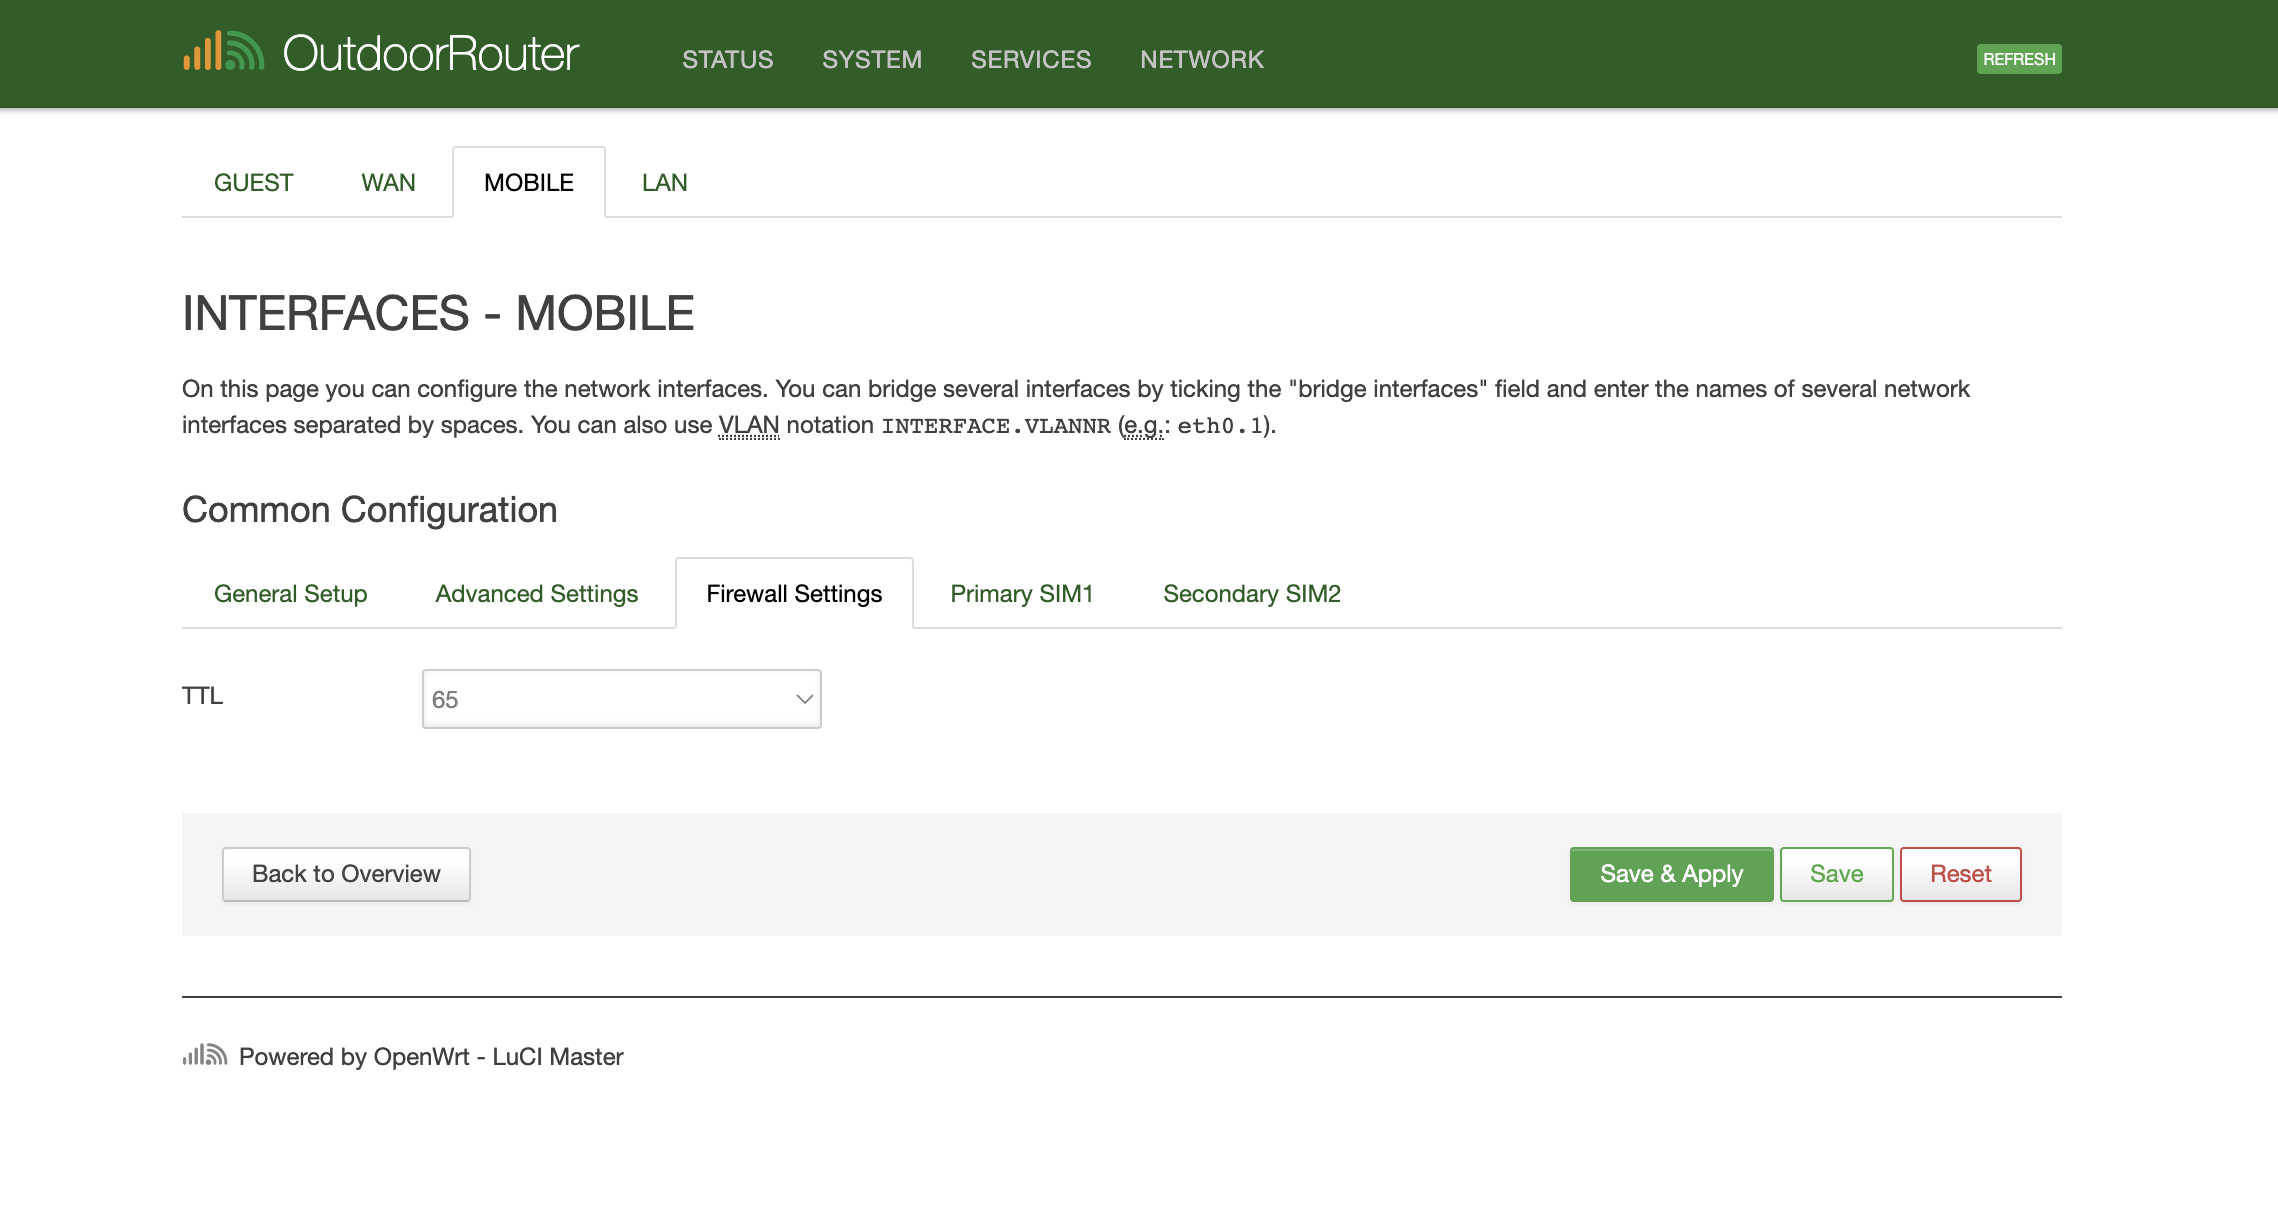Viewport: 2278px width, 1214px height.
Task: Expand the TTL dropdown showing 65
Action: coord(622,699)
